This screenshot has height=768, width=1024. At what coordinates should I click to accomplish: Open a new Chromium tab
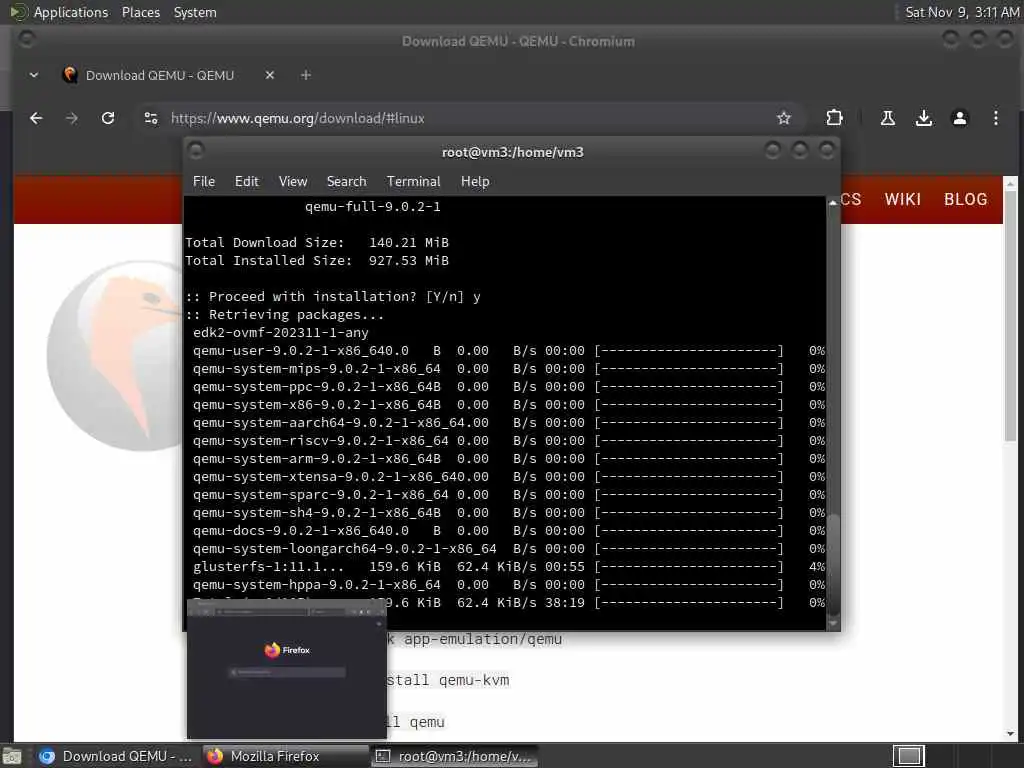[306, 75]
